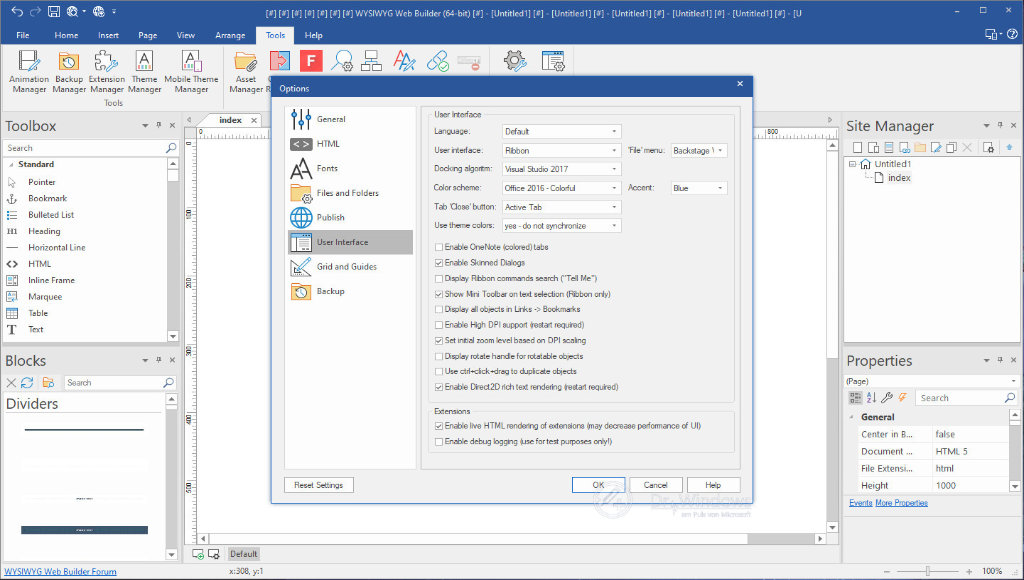This screenshot has height=580, width=1024.
Task: Select Grid and Guides options category
Action: coord(351,266)
